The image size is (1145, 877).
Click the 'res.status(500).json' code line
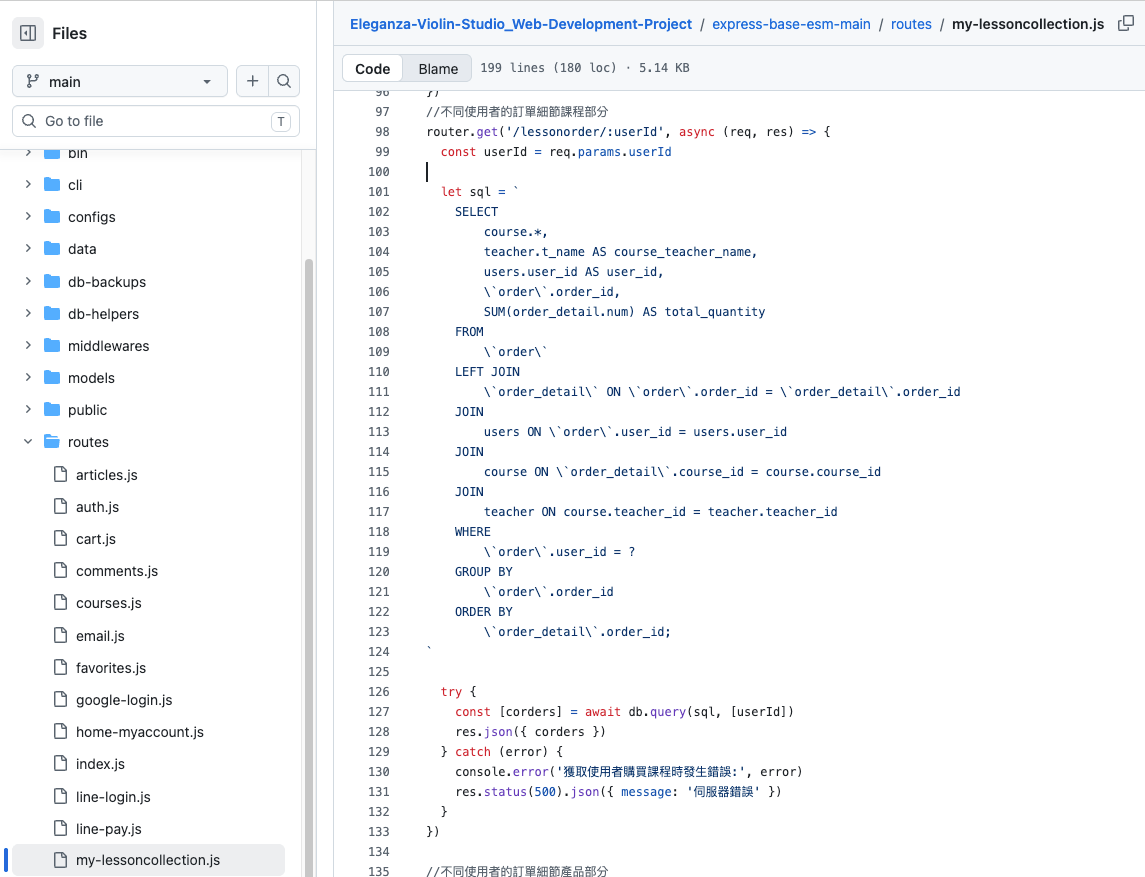coord(618,792)
